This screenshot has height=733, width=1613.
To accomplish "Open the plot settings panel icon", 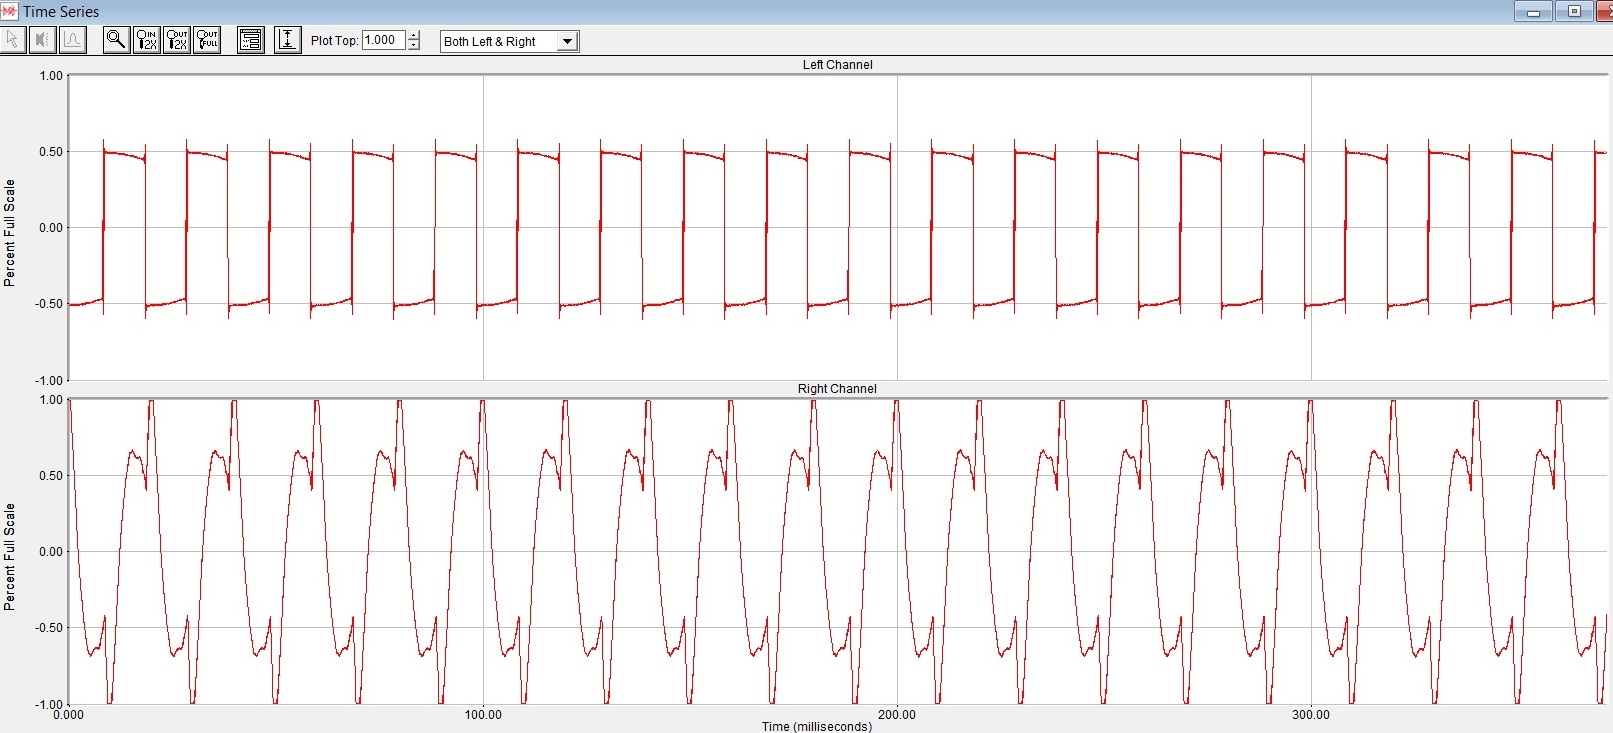I will [251, 40].
